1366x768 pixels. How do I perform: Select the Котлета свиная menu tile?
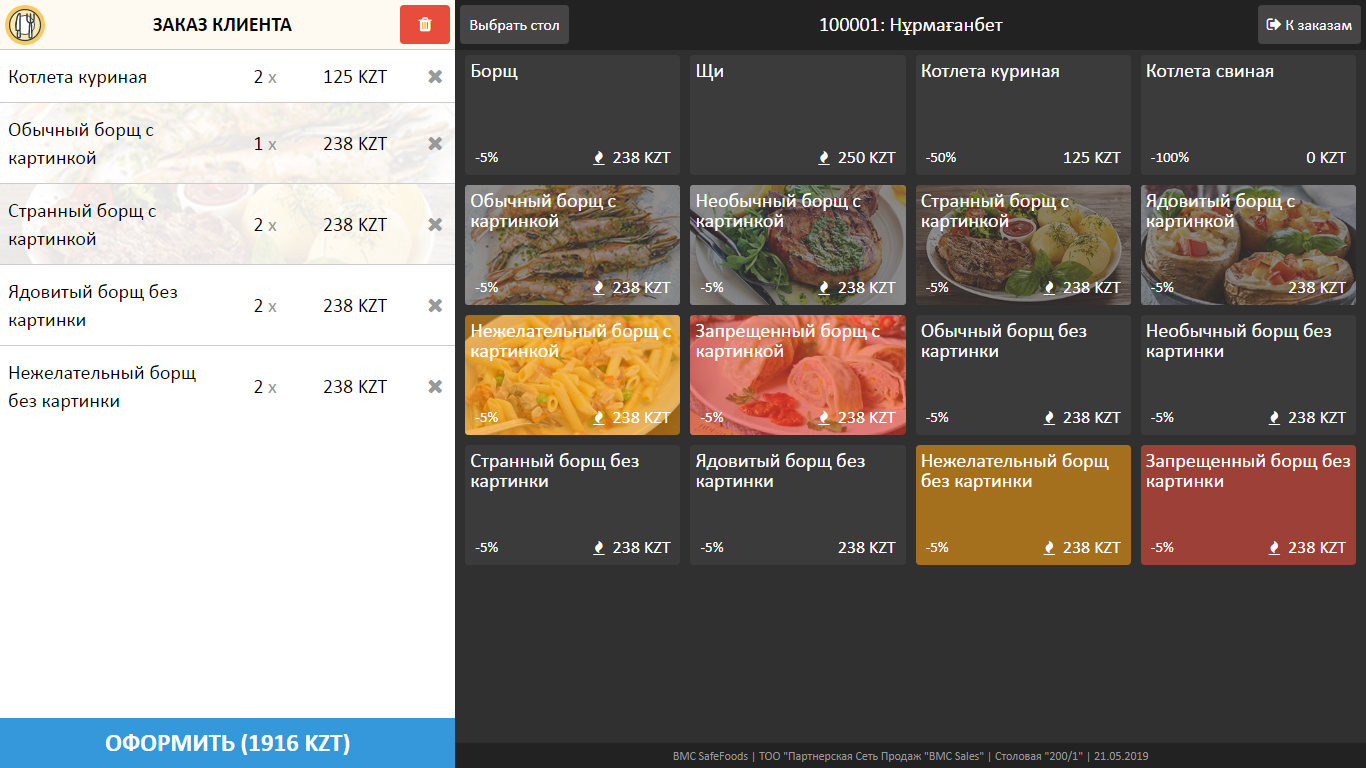tap(1248, 115)
